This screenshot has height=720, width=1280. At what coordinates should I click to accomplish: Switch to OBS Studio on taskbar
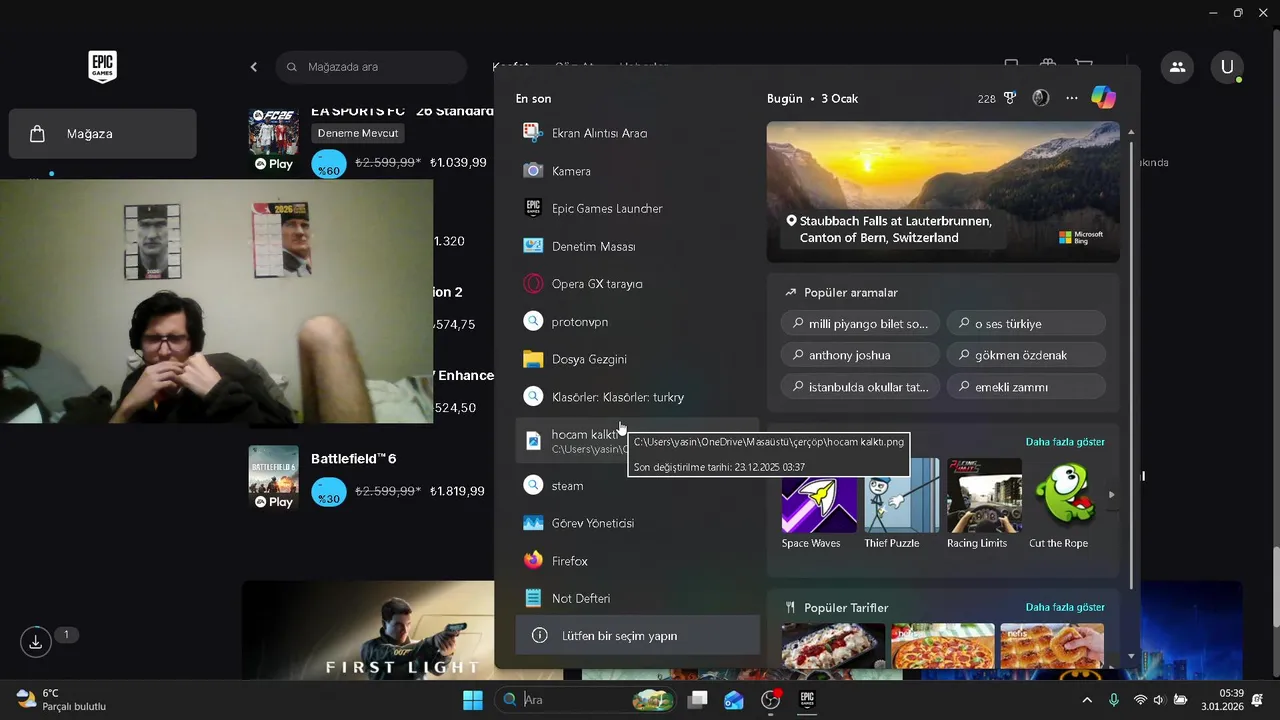pyautogui.click(x=770, y=700)
